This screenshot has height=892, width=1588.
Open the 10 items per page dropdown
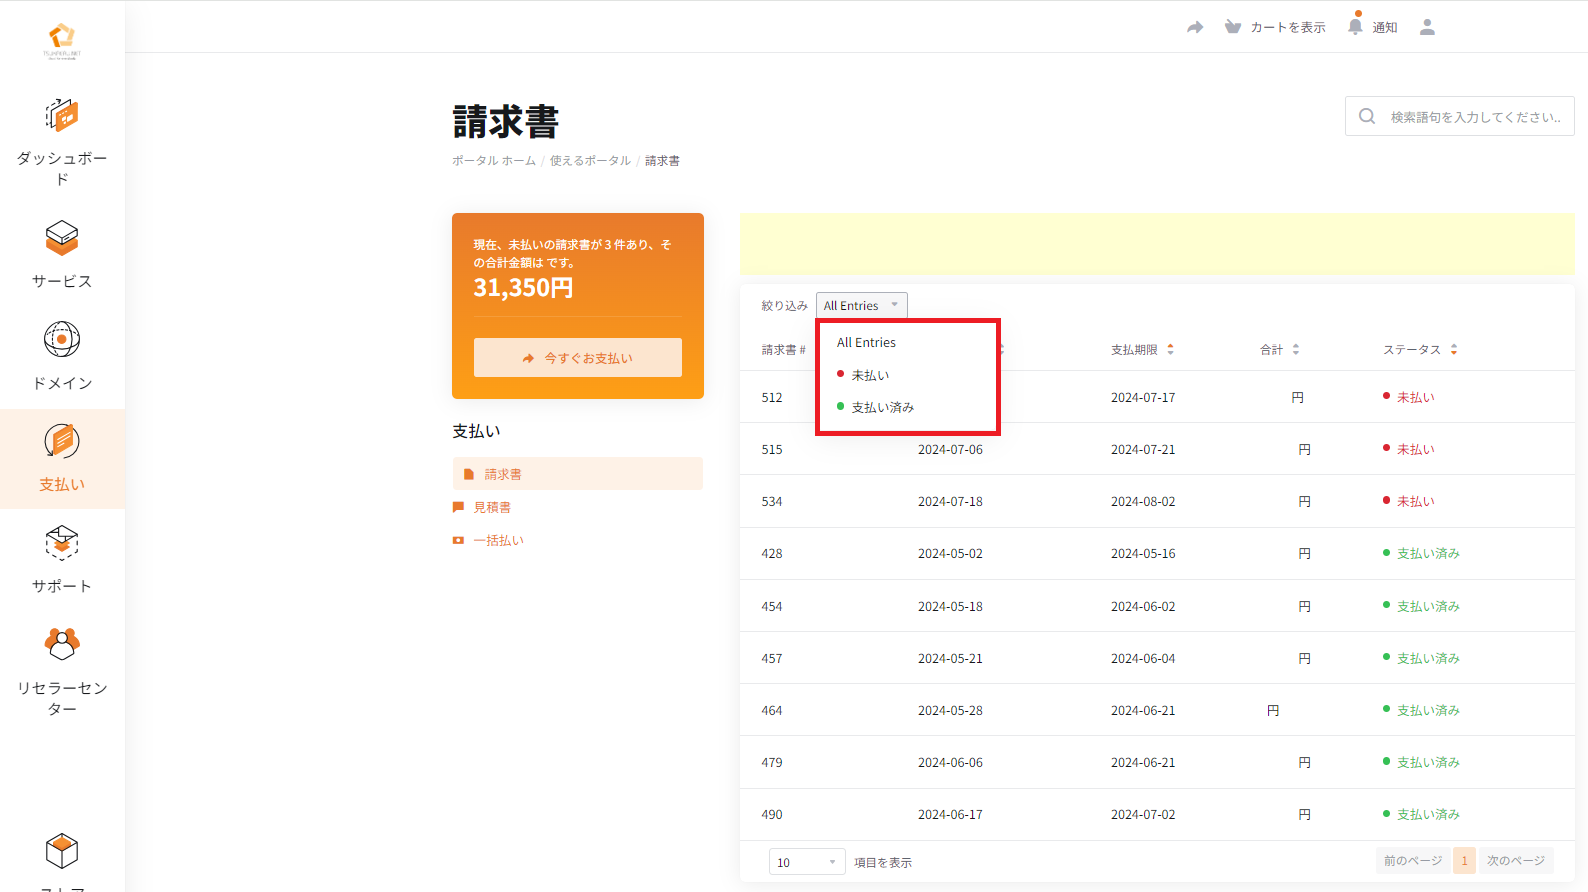tap(807, 862)
